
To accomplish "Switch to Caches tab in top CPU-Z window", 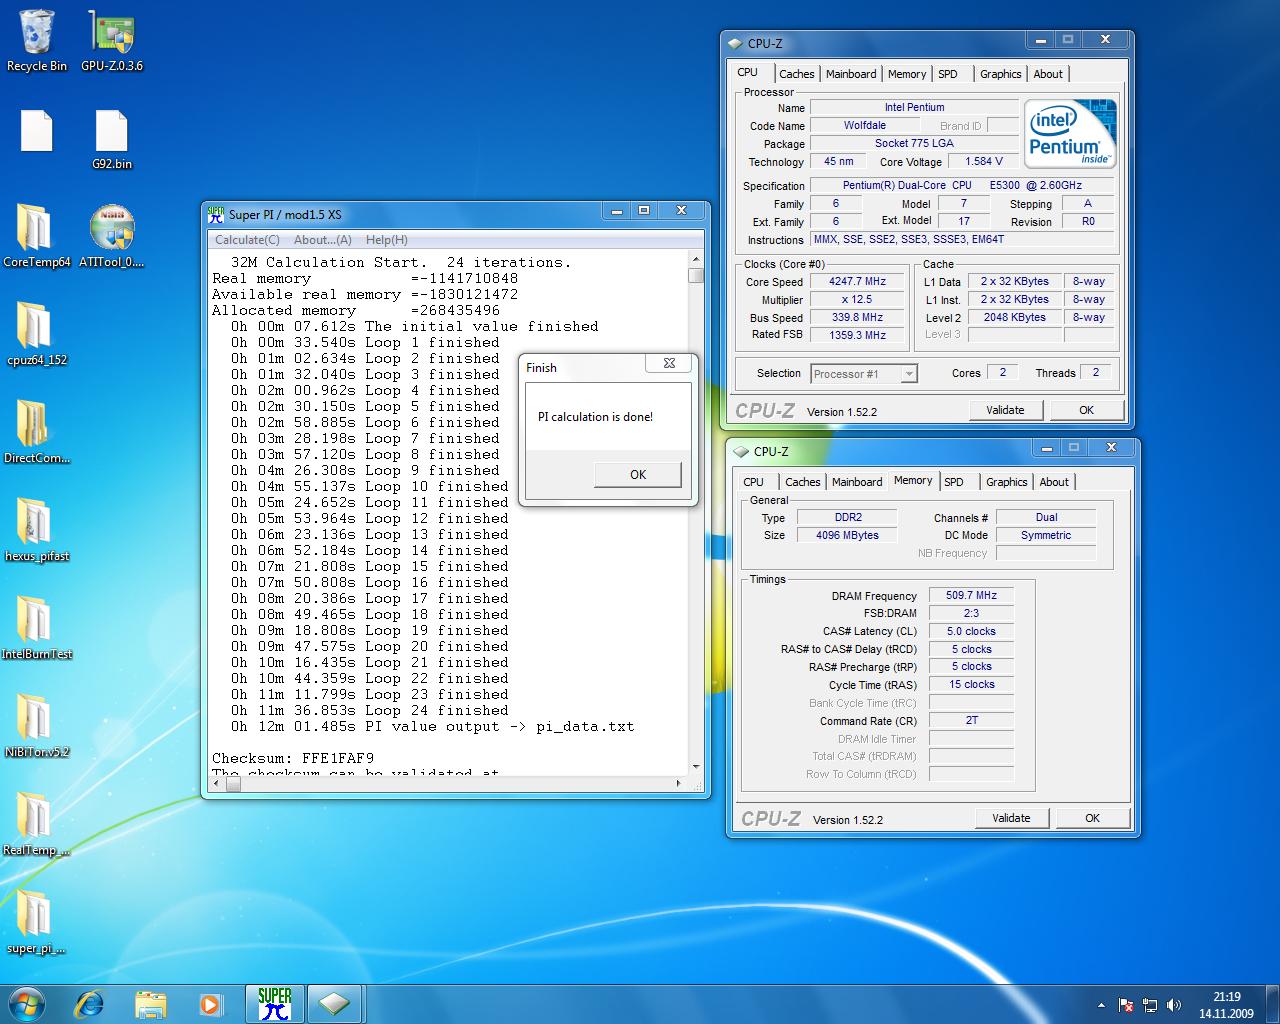I will coord(797,74).
